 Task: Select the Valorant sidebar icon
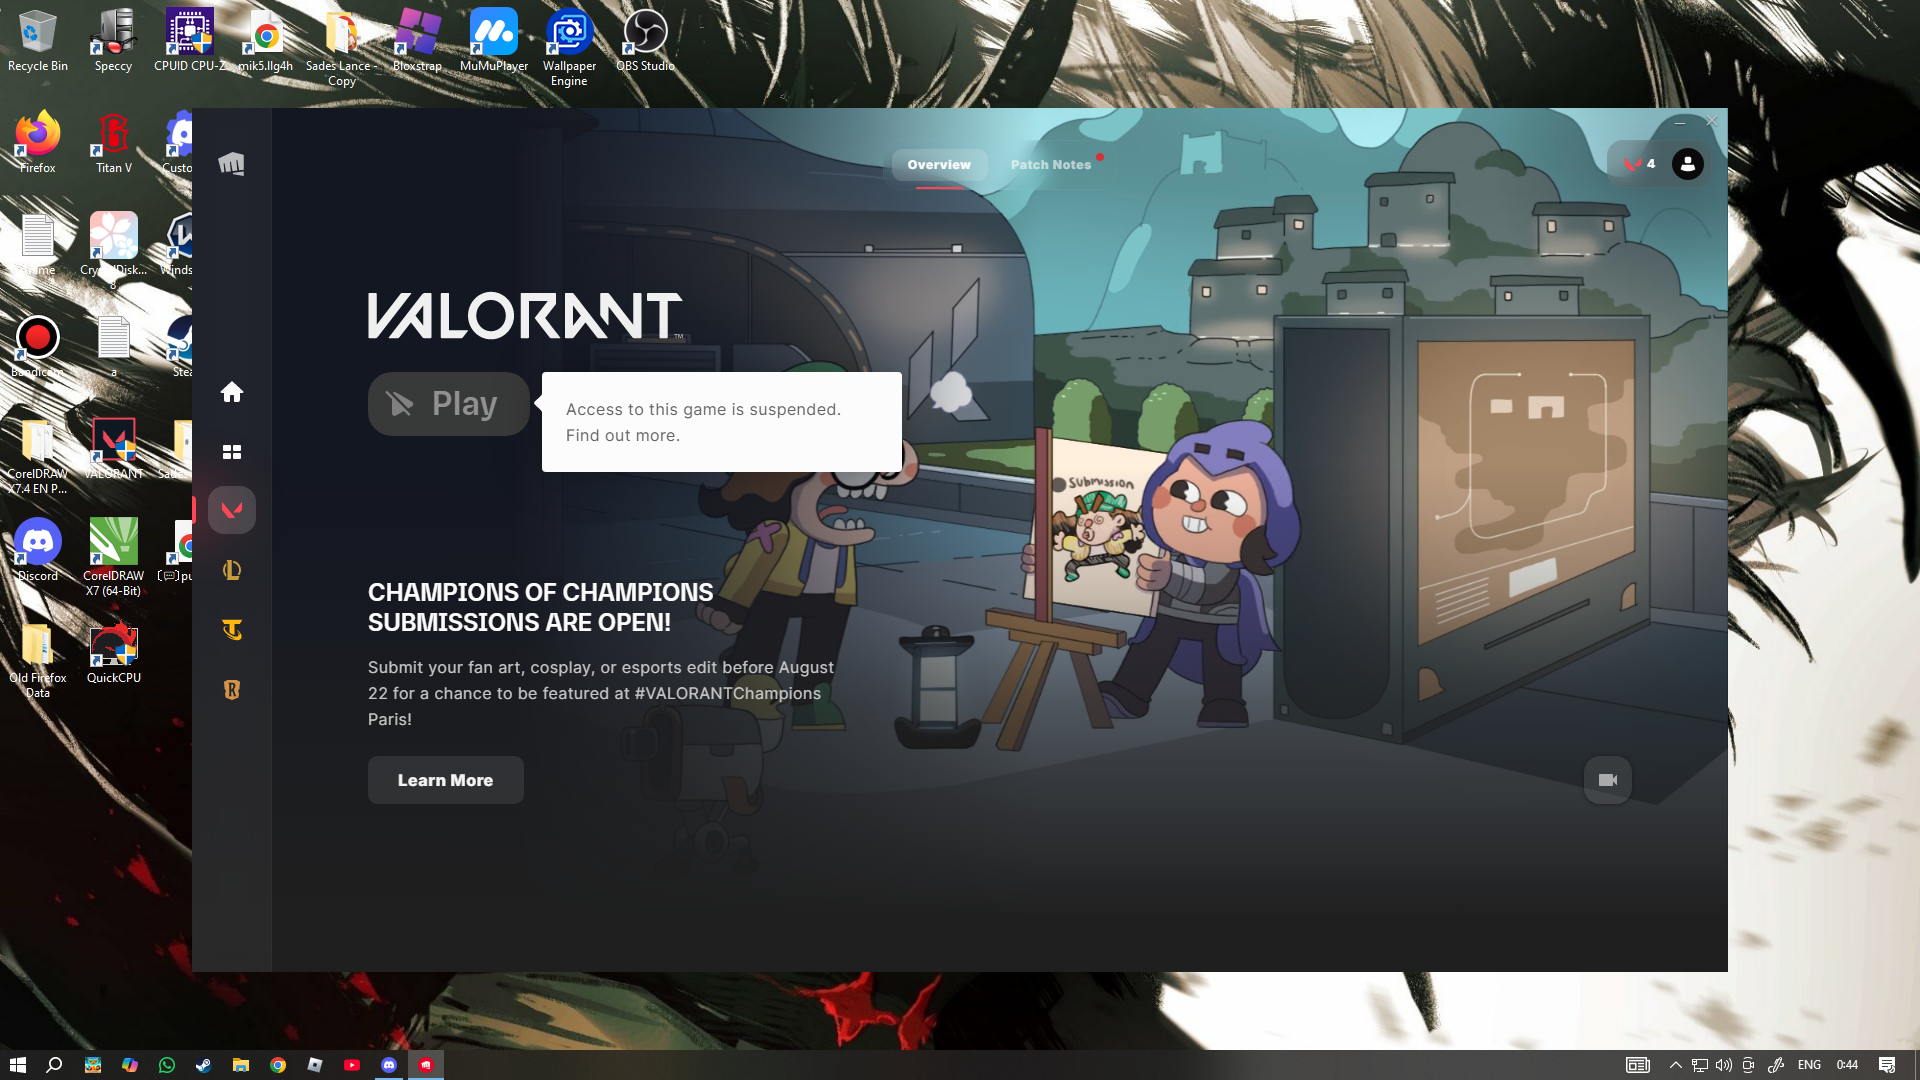click(231, 510)
